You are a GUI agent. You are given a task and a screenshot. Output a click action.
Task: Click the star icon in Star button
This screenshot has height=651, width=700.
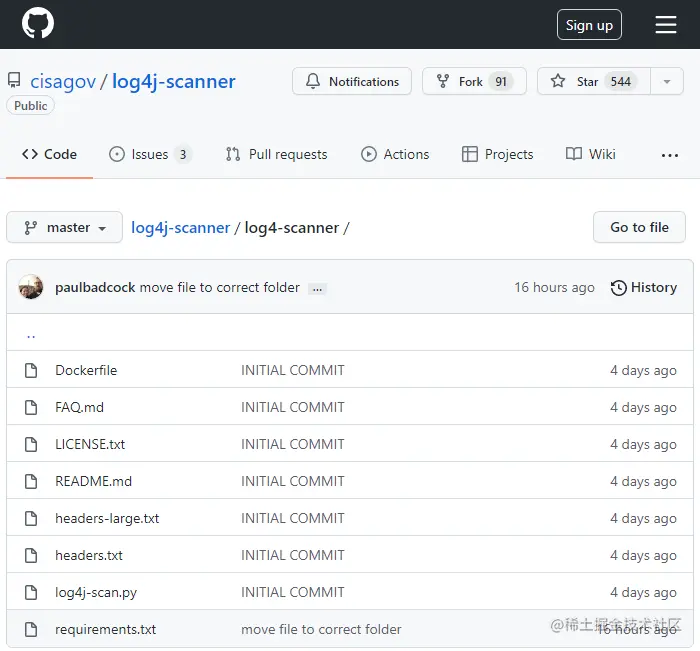(x=558, y=81)
